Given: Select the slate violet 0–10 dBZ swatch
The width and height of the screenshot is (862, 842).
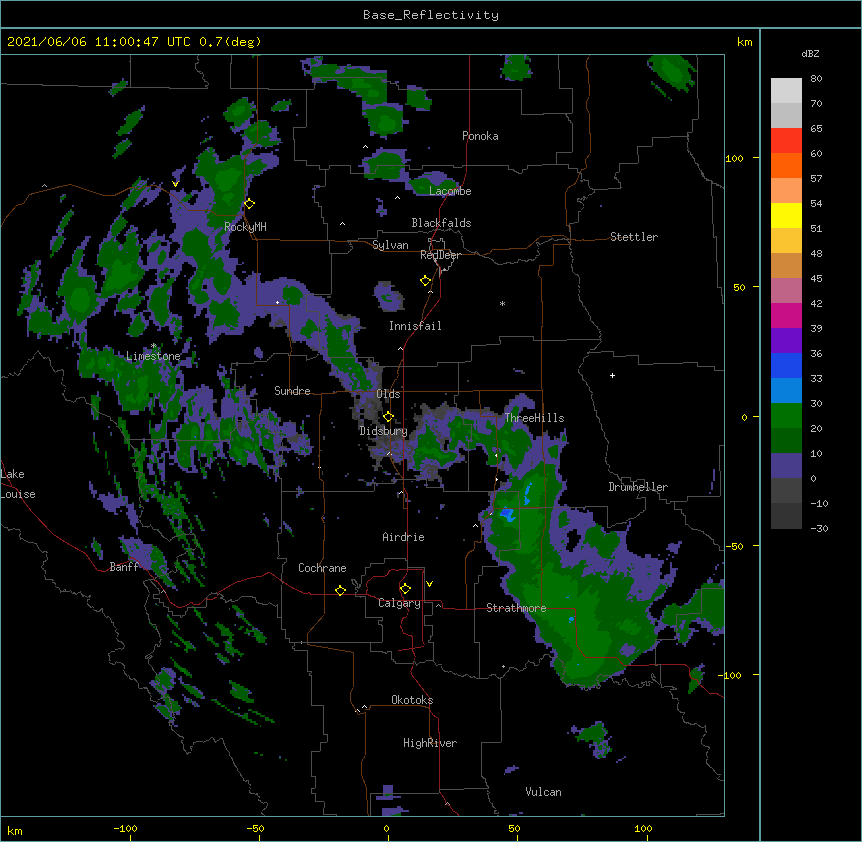Looking at the screenshot, I should click(x=786, y=466).
